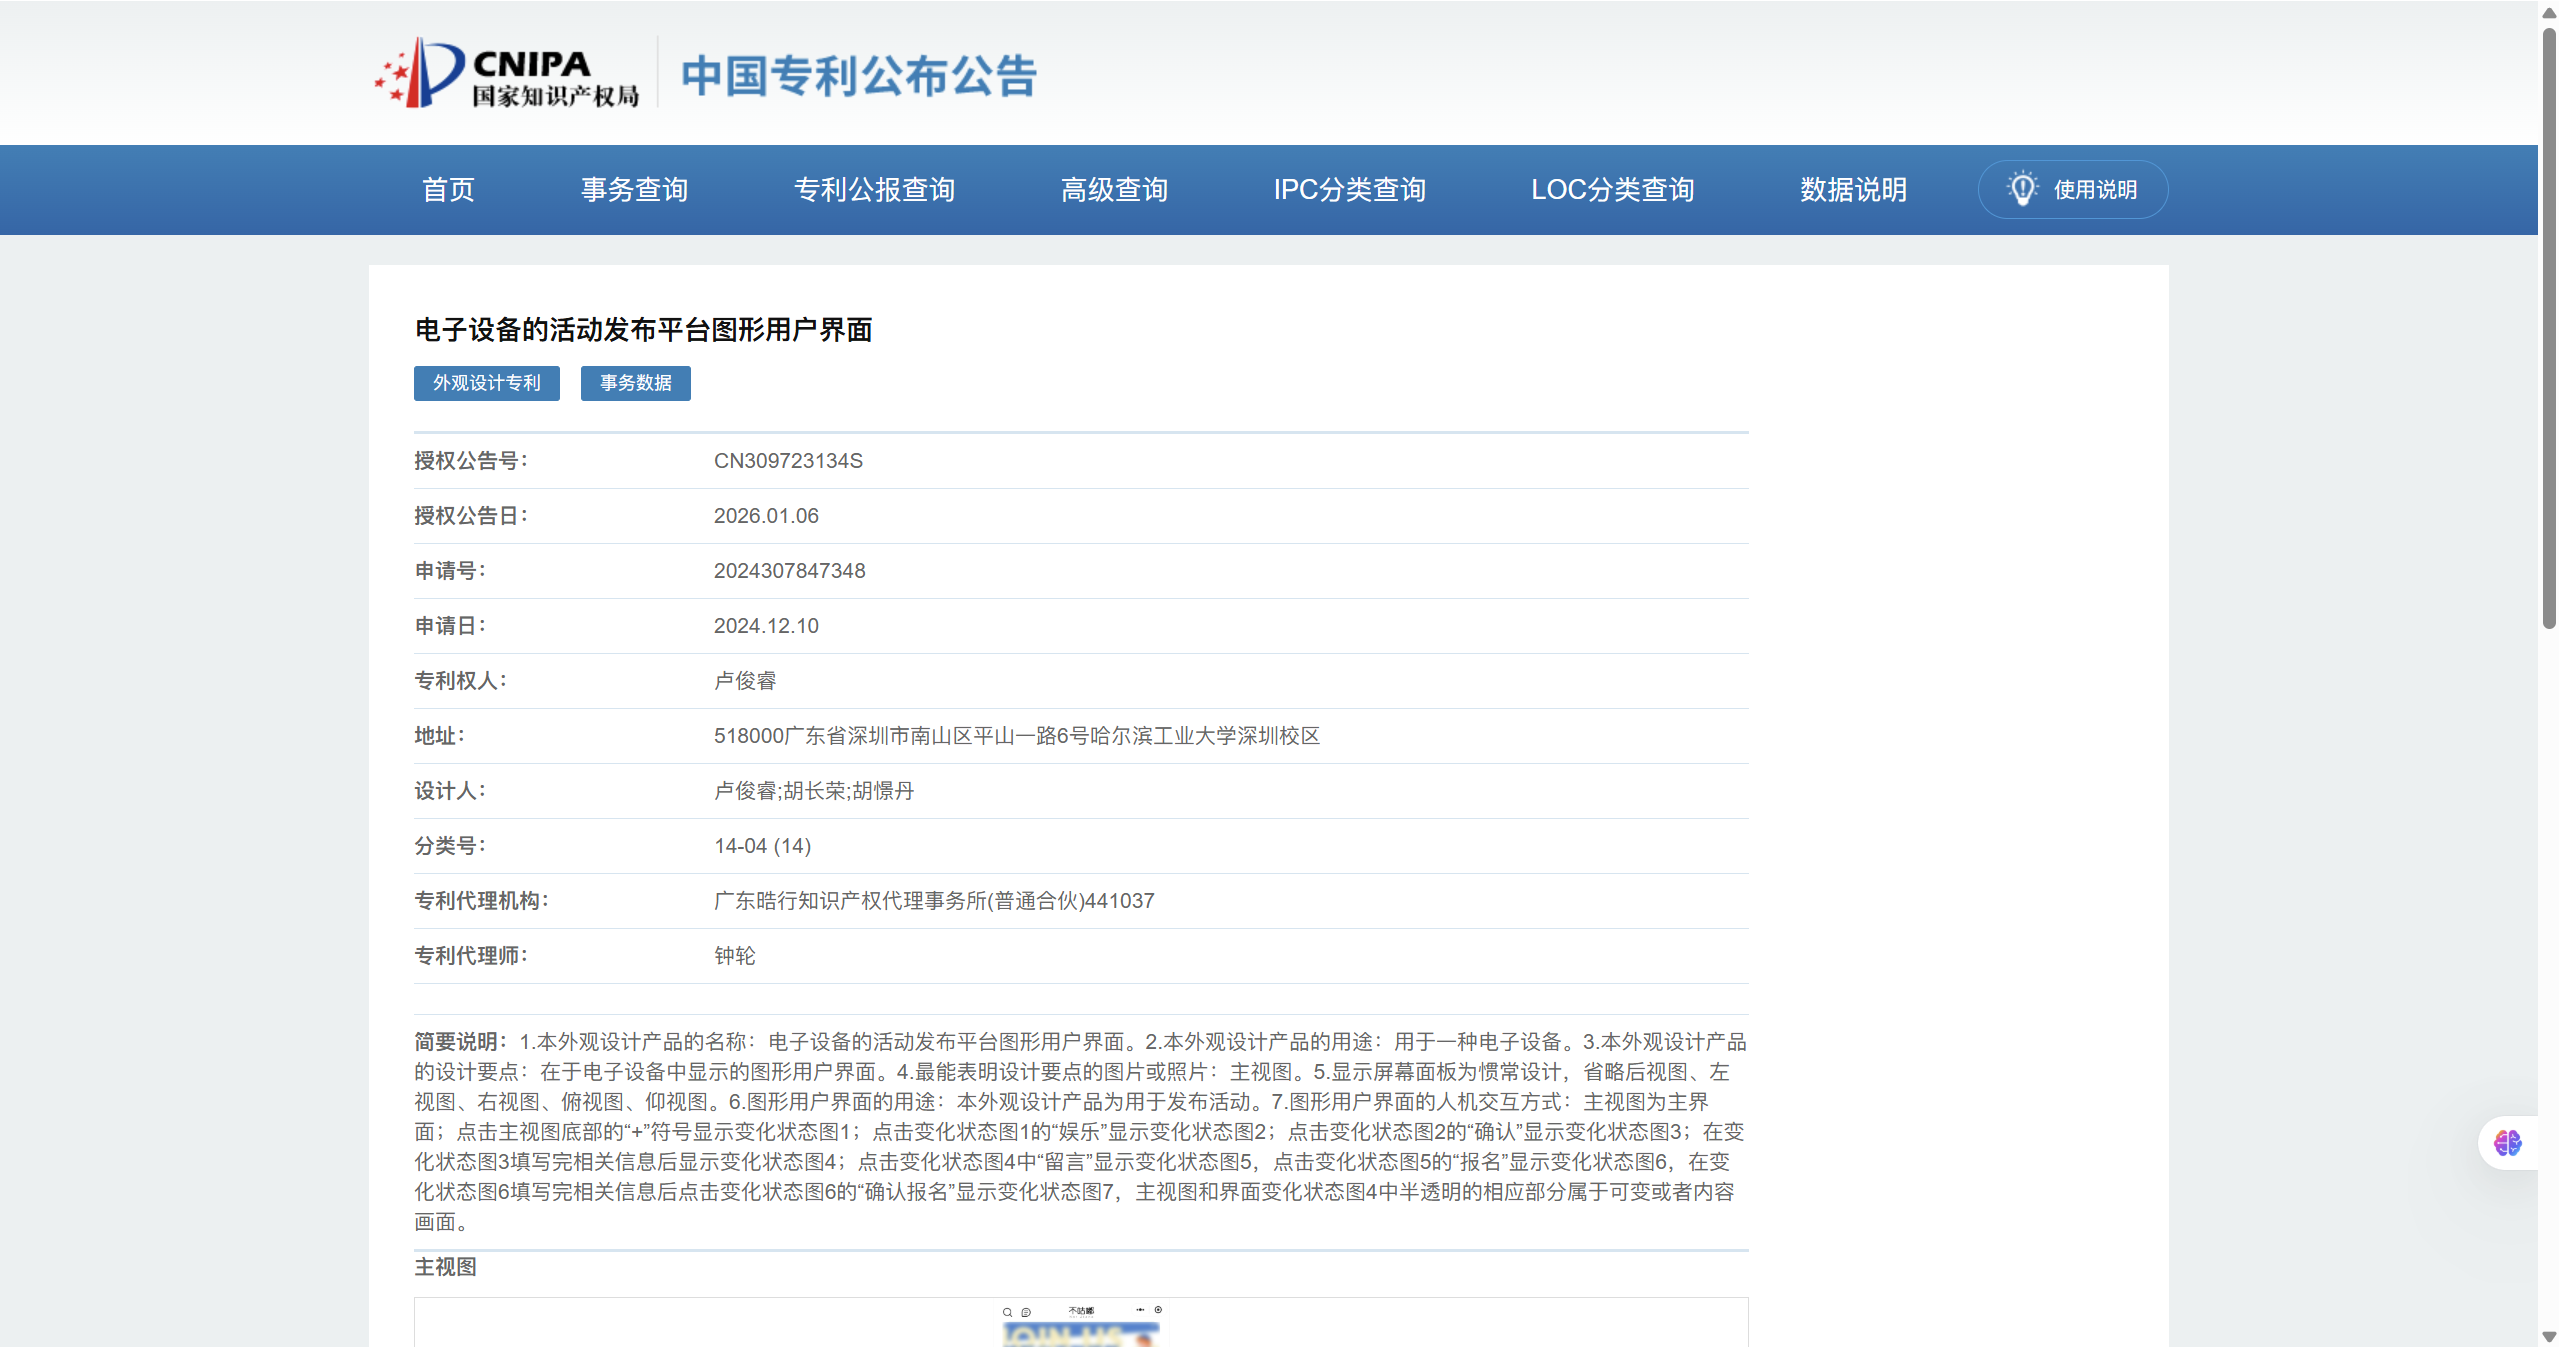Click the 专利代理机构 label
This screenshot has height=1347, width=2559.
[x=482, y=901]
